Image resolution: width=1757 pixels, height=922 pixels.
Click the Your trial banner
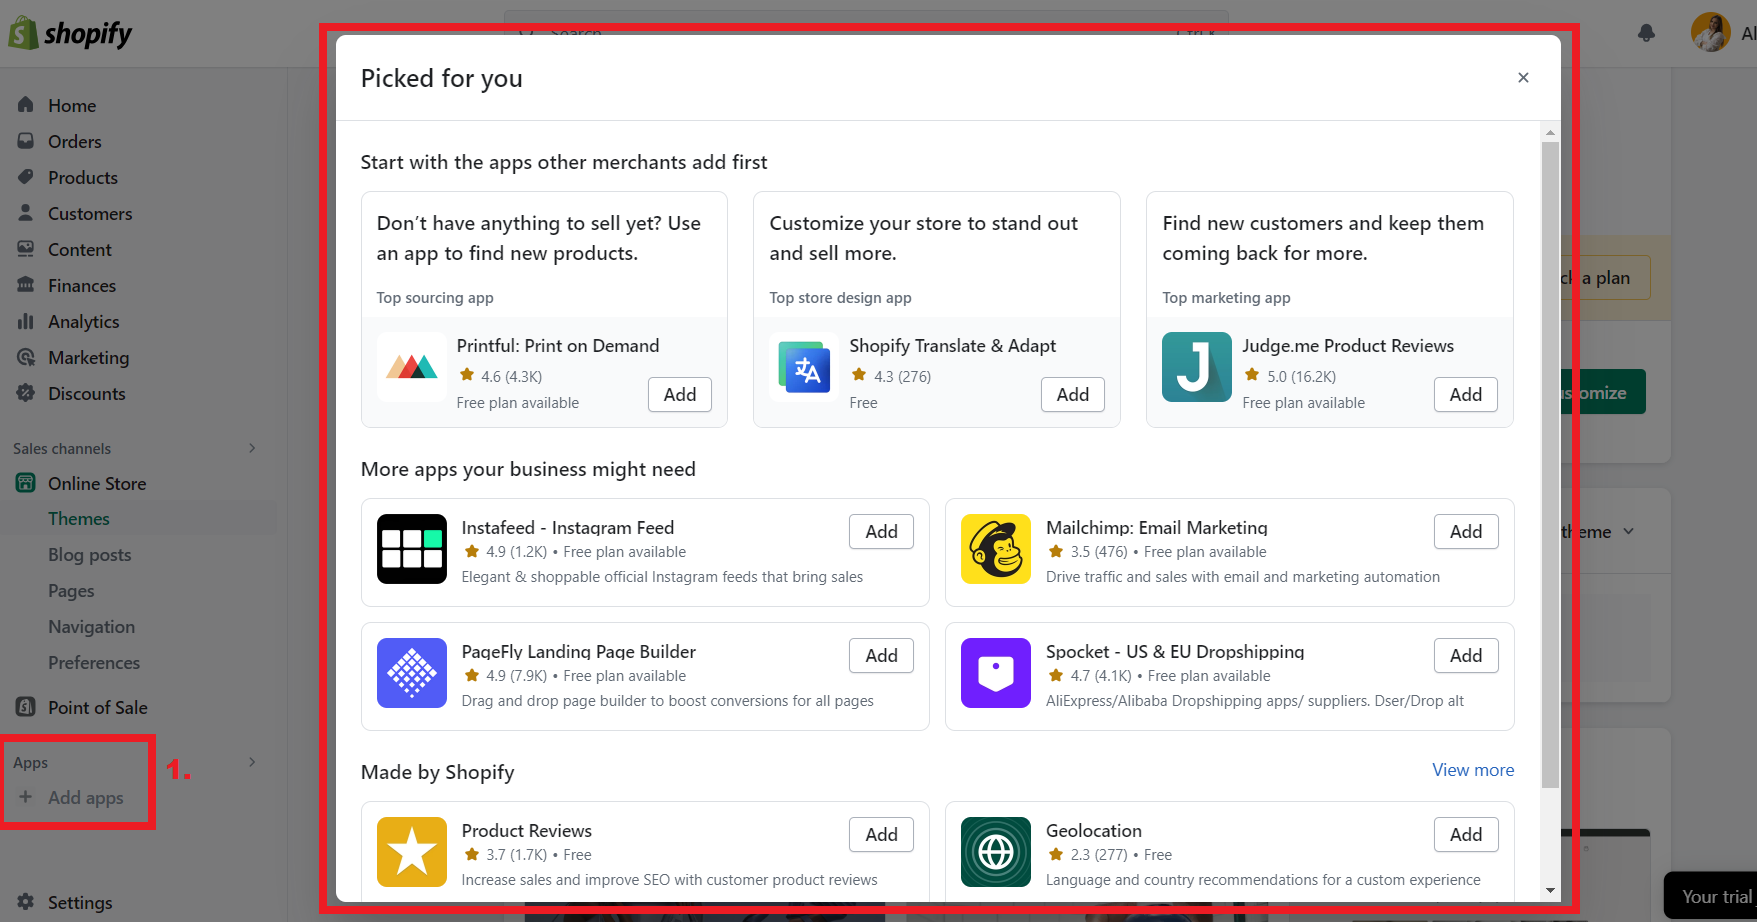click(x=1710, y=896)
